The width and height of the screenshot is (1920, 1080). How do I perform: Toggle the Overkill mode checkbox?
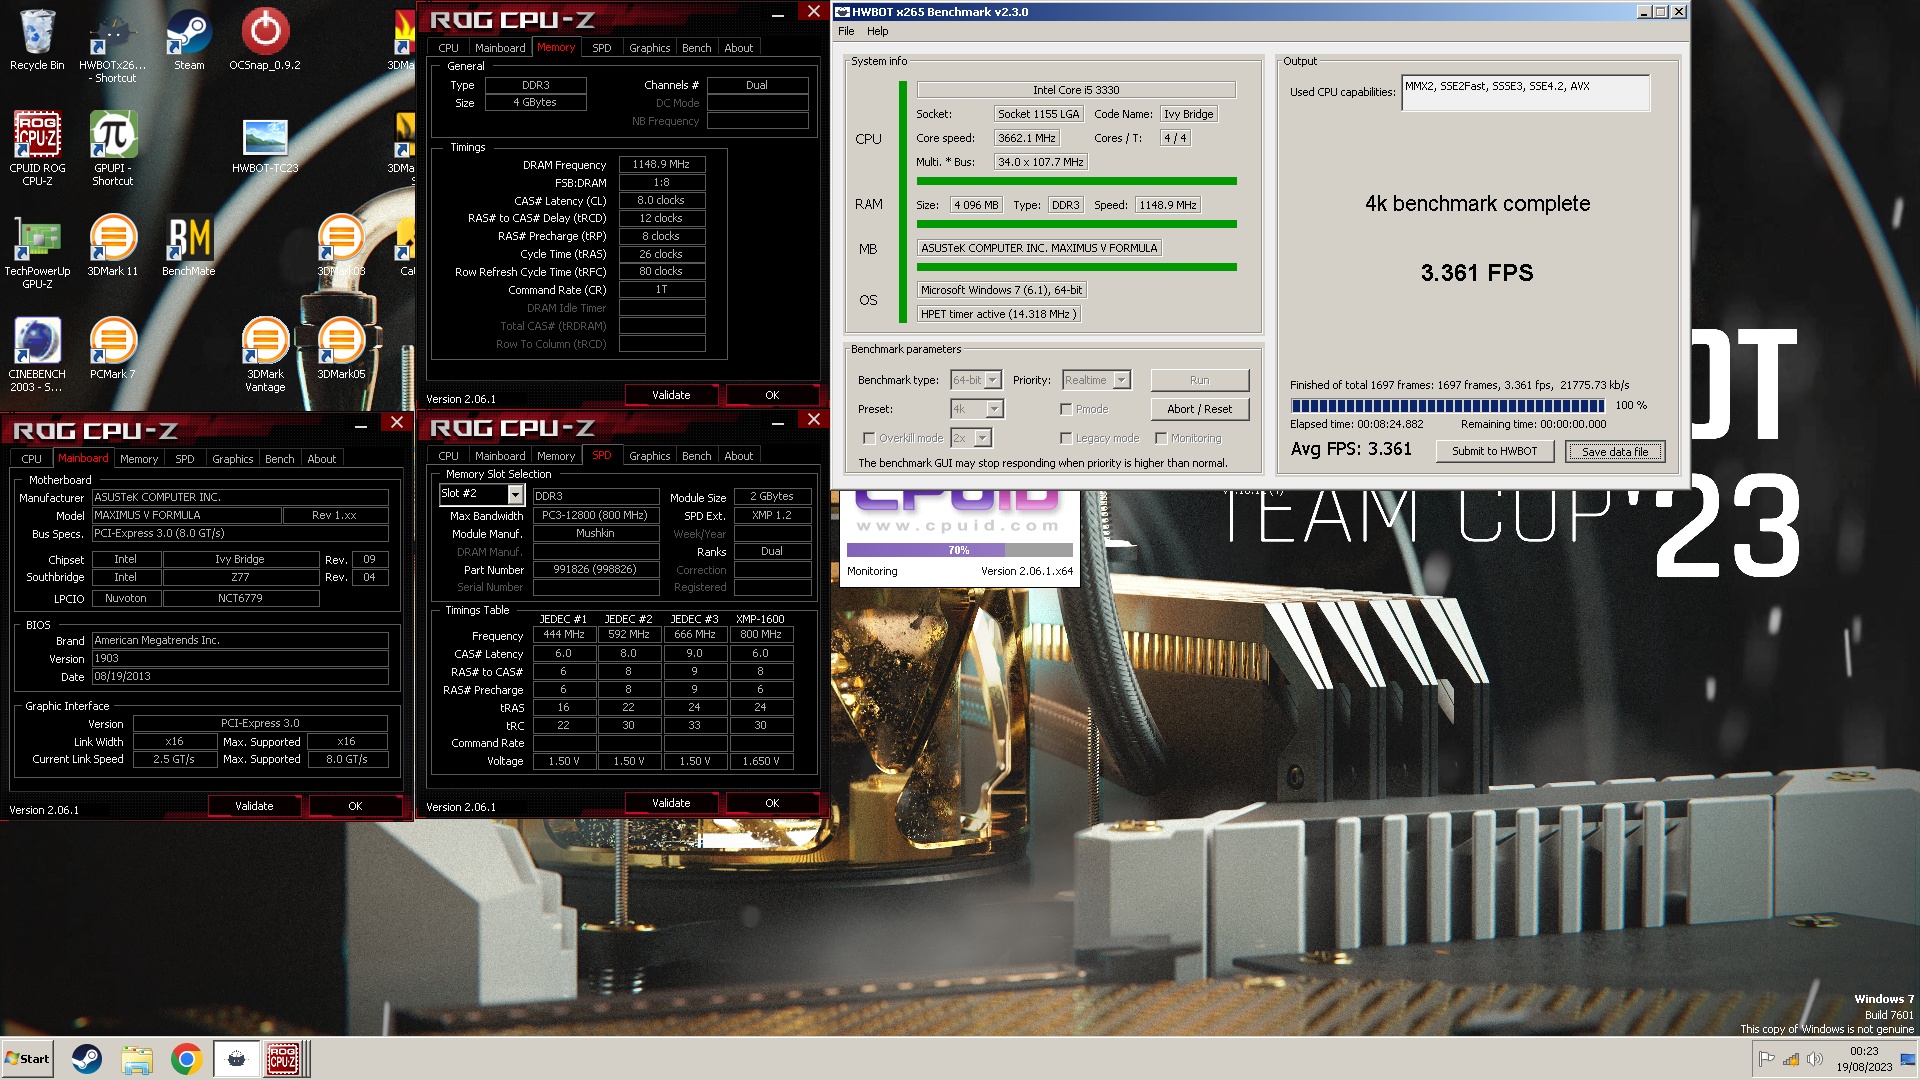(x=869, y=438)
